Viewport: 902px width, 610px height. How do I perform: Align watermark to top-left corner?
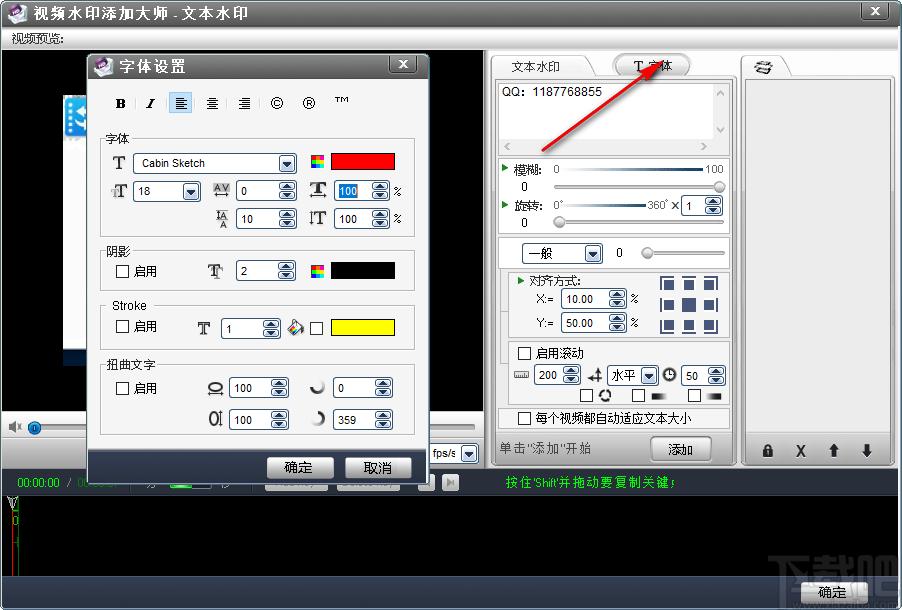667,284
